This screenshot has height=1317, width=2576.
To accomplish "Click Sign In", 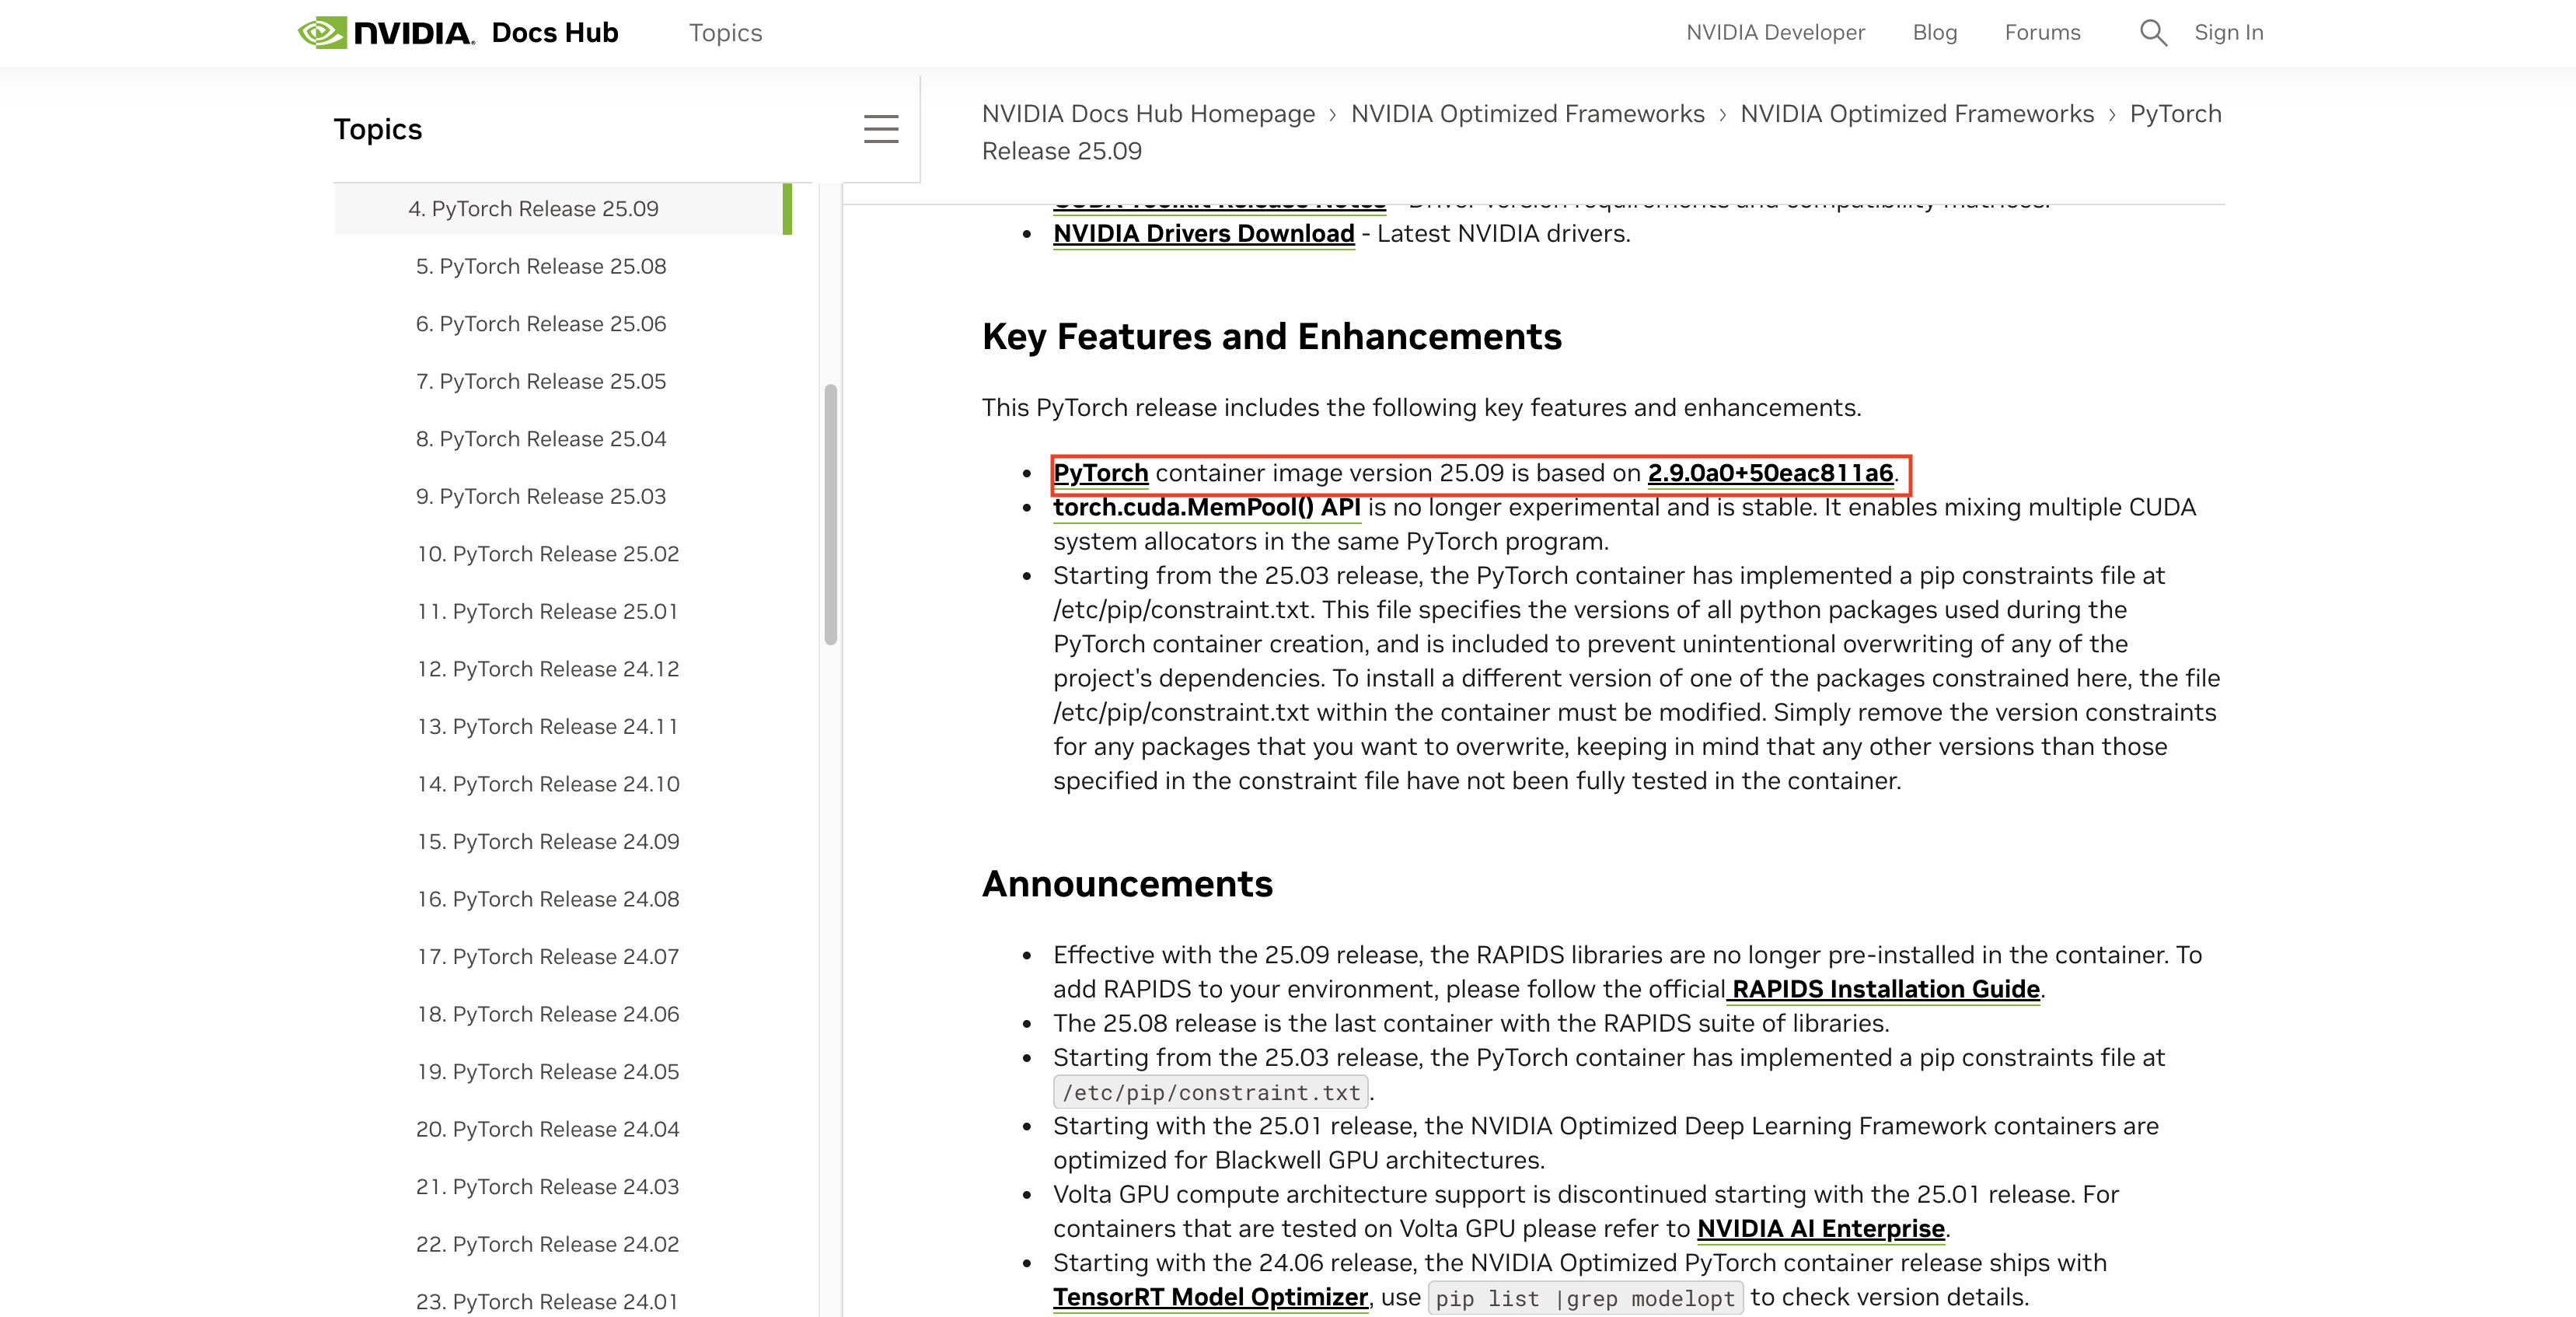I will (2228, 33).
